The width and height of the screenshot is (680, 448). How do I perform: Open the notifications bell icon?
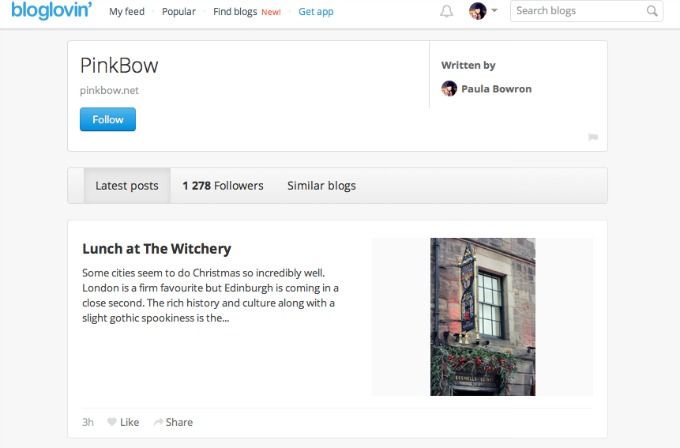446,11
